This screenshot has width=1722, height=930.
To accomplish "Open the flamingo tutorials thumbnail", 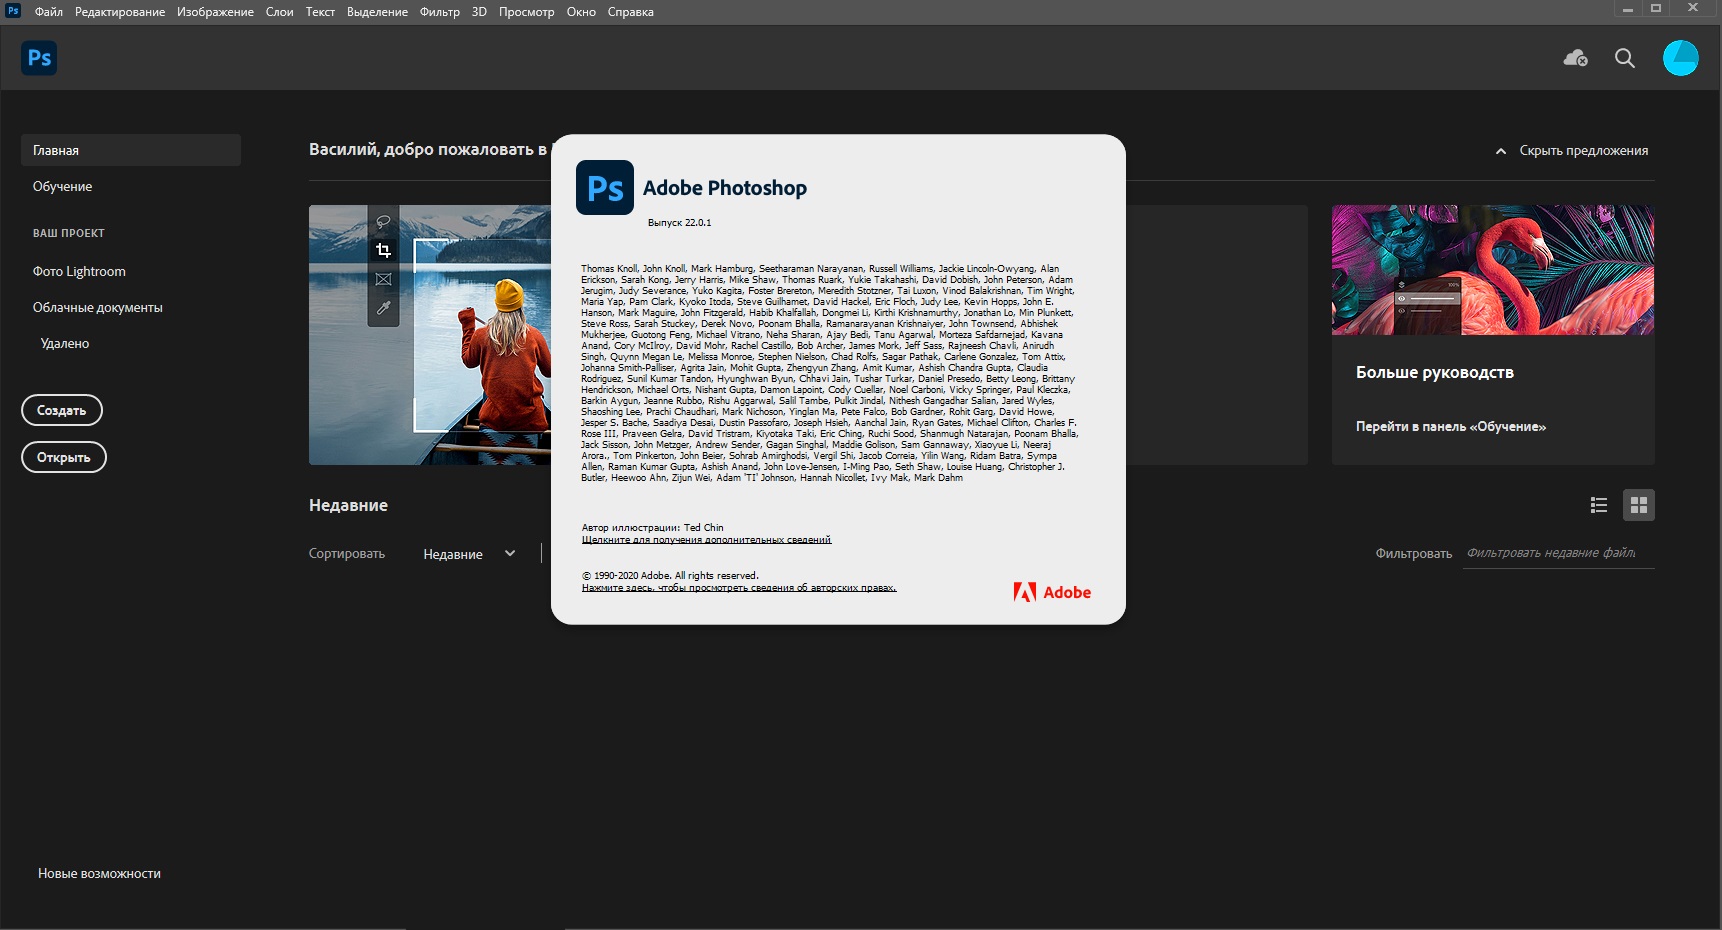I will click(1493, 270).
